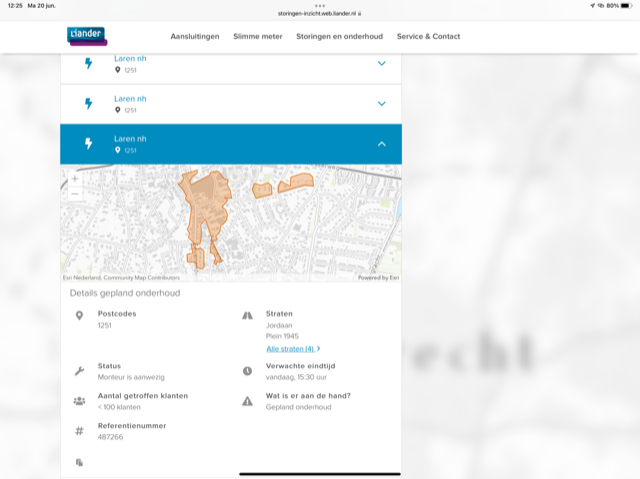Image resolution: width=640 pixels, height=479 pixels.
Task: Click the map zoom out minus button
Action: (x=75, y=194)
